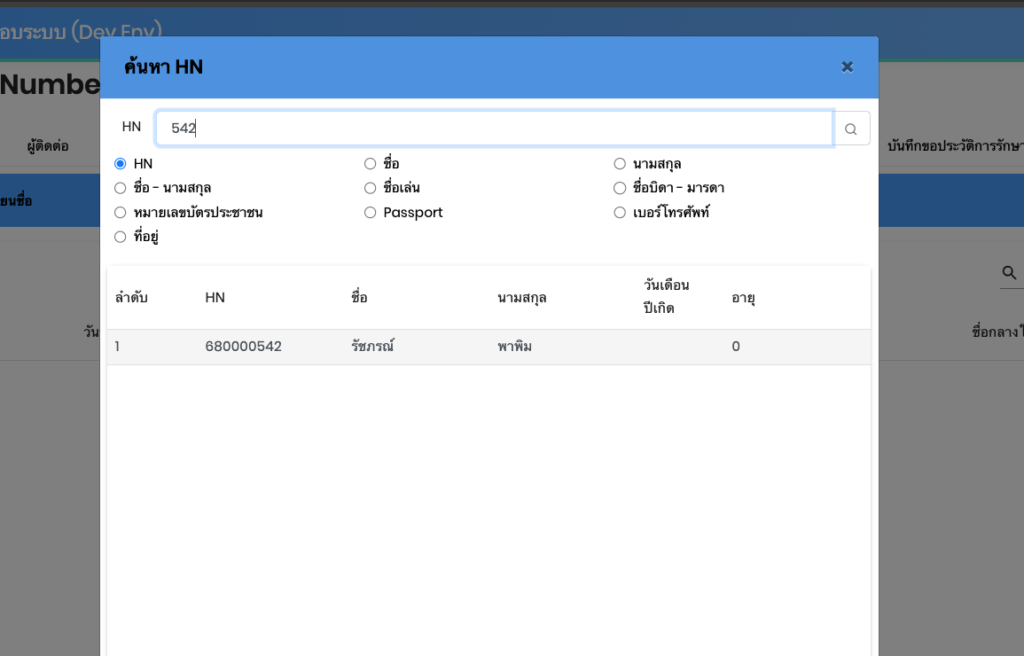This screenshot has width=1024, height=656.
Task: Close the ค้นหา HN dialog
Action: pos(847,67)
